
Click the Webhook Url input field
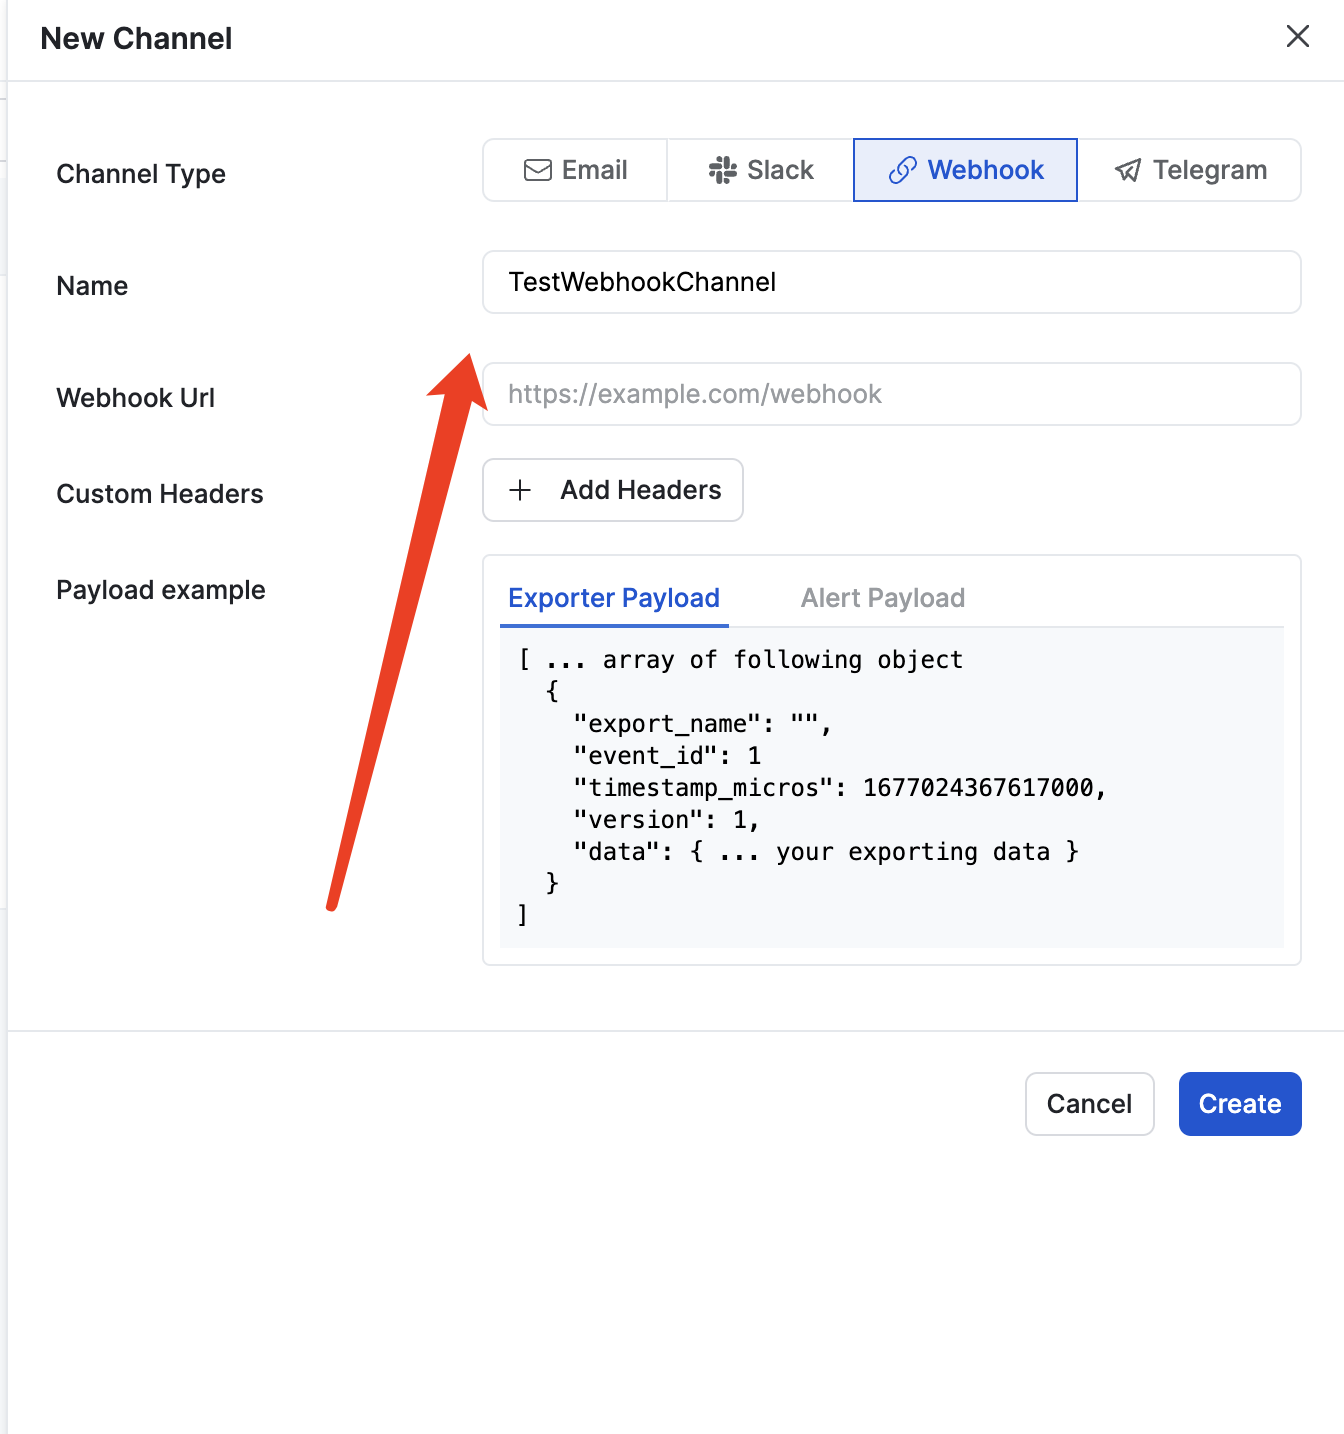[x=890, y=394]
